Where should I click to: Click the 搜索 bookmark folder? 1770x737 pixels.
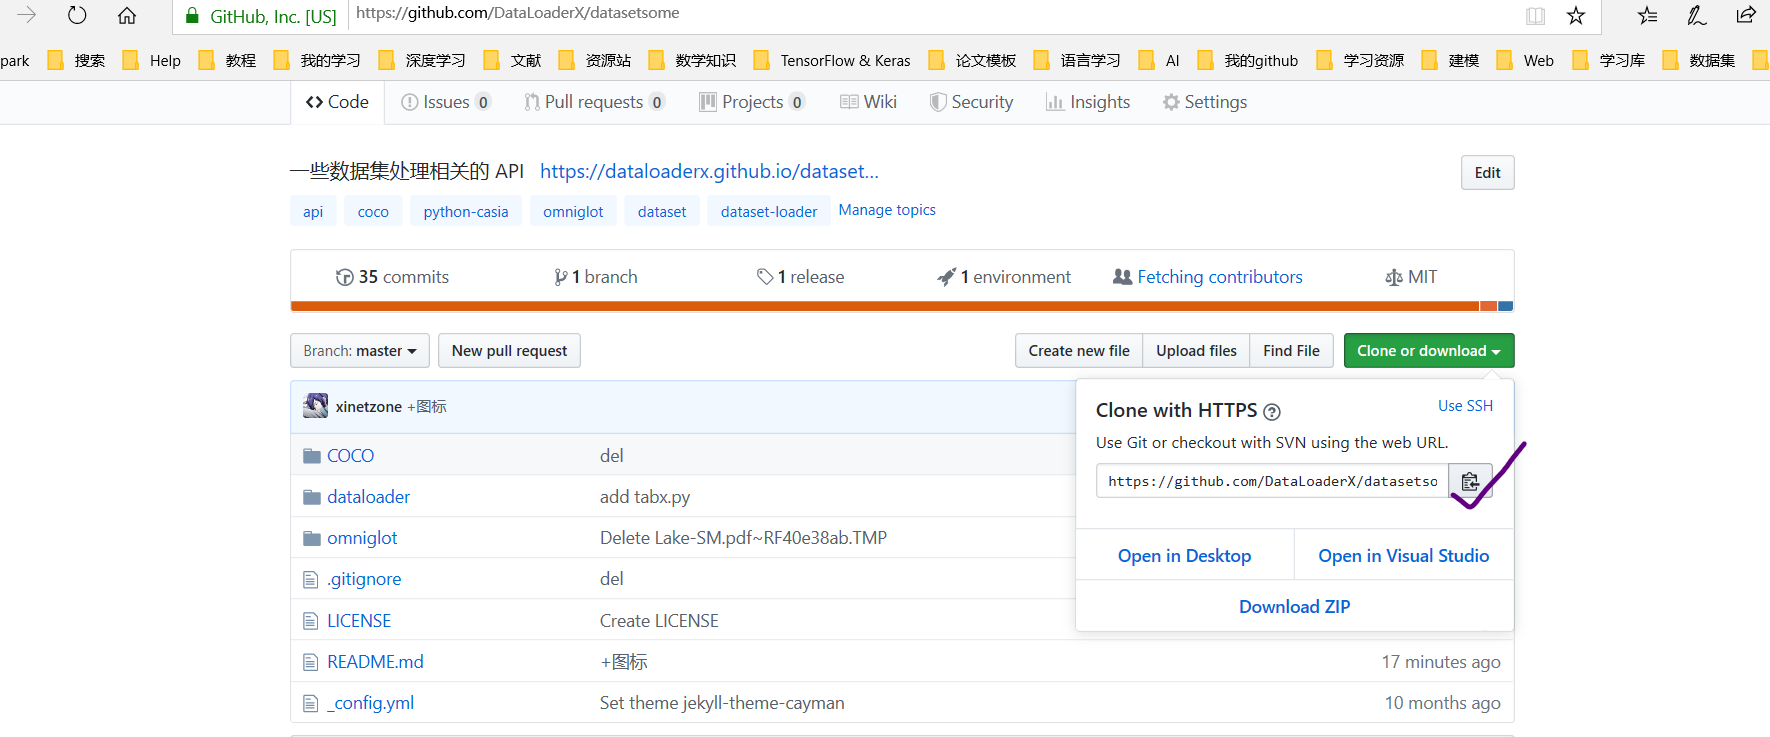point(76,60)
